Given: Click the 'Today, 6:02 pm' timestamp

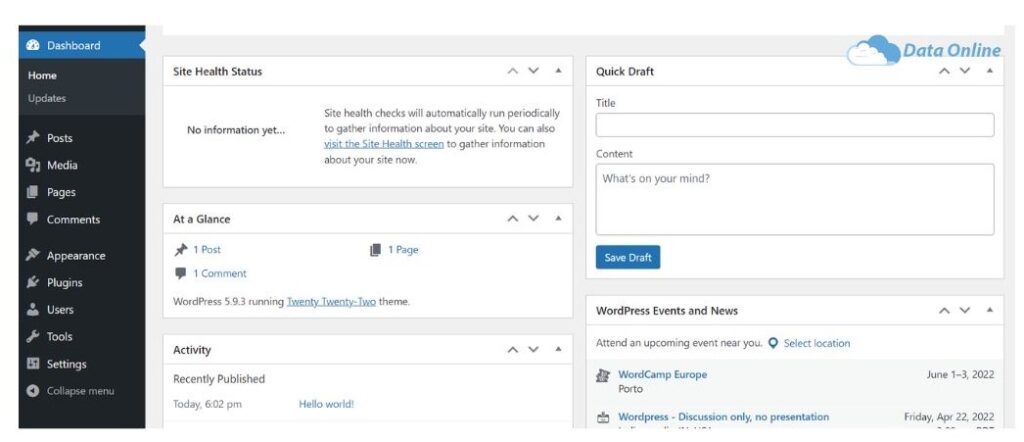Looking at the screenshot, I should [207, 404].
